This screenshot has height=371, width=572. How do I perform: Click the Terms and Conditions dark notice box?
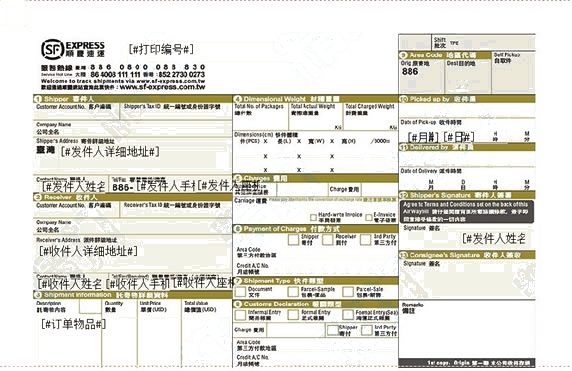pyautogui.click(x=467, y=212)
